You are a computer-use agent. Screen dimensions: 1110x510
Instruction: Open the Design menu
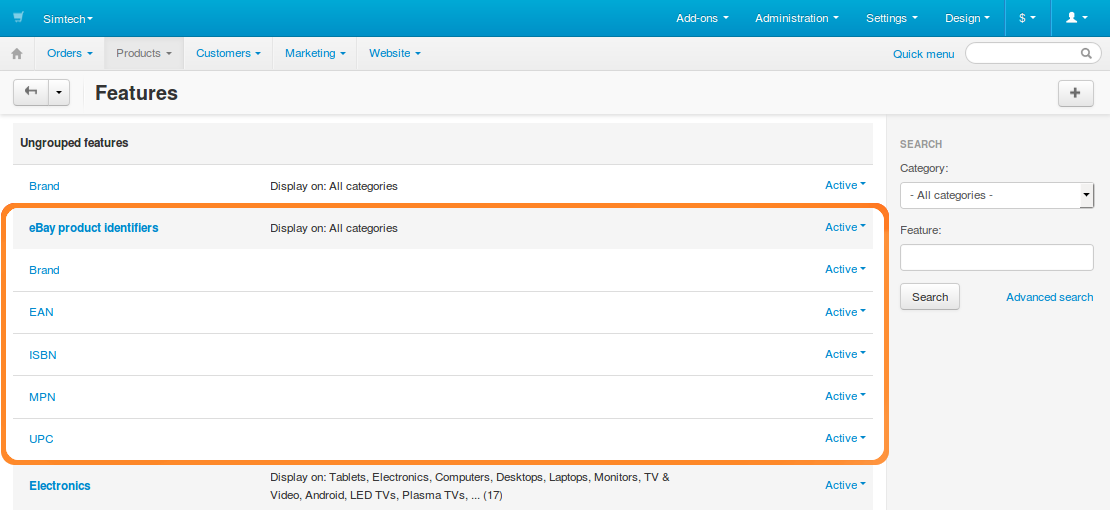click(x=968, y=18)
